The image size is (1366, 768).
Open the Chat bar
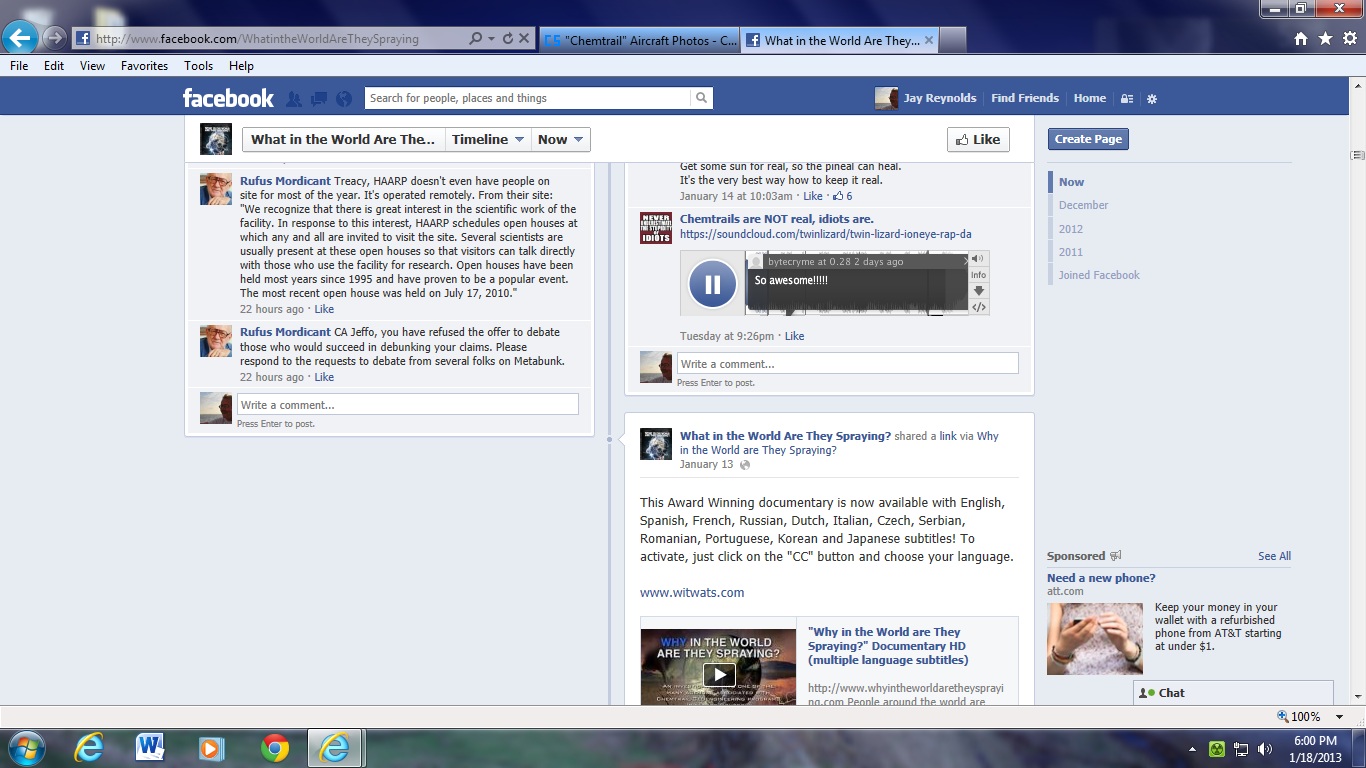click(1233, 693)
